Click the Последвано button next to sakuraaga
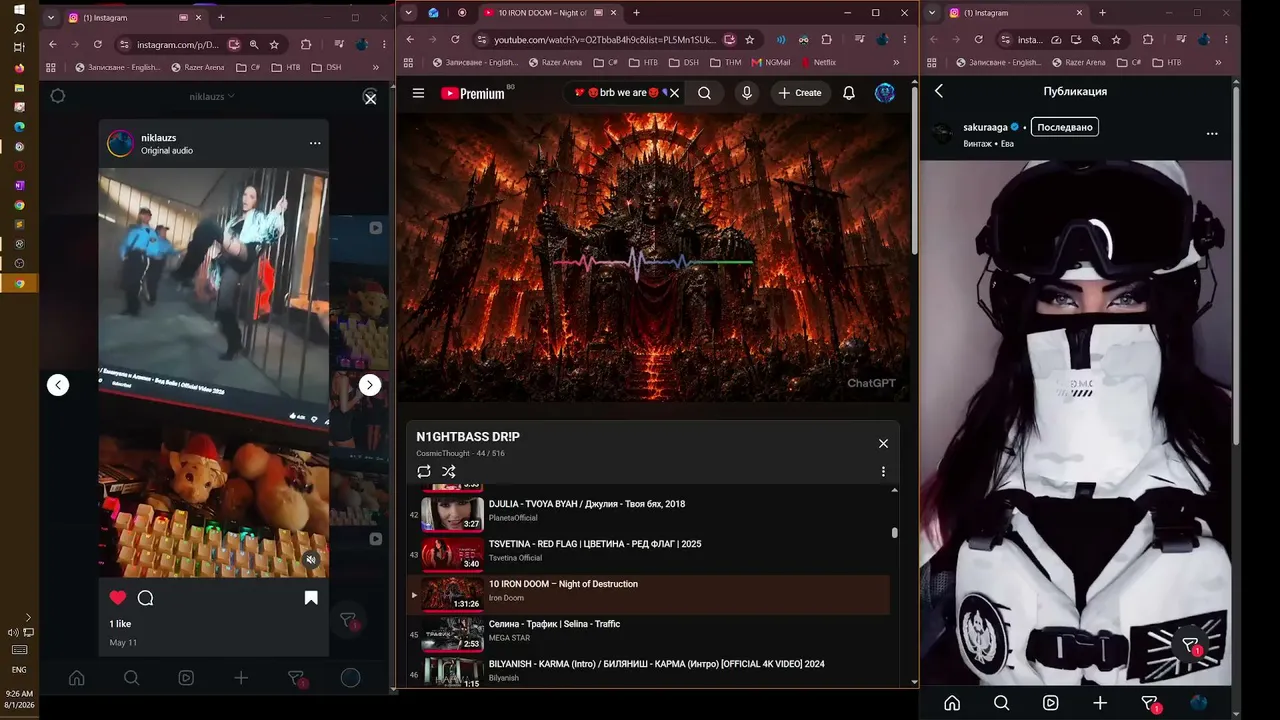The height and width of the screenshot is (720, 1280). 1065,127
